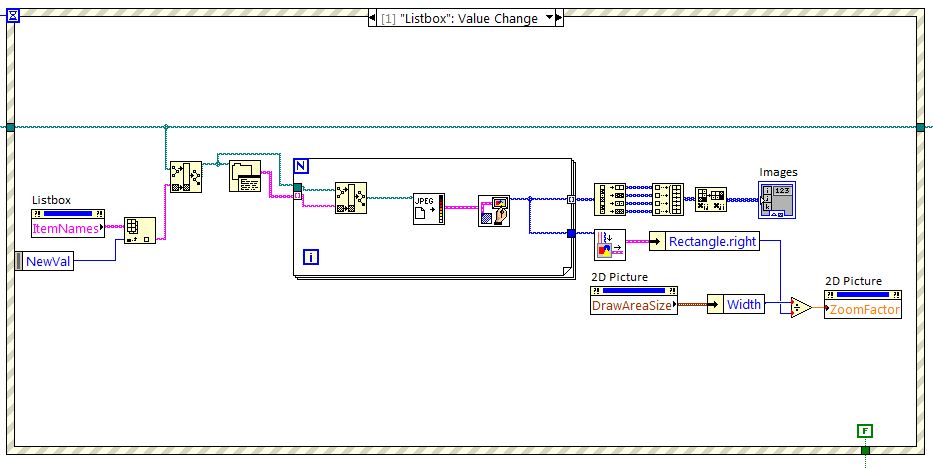Select the ItemNames property of Listbox node
The image size is (933, 469).
click(68, 229)
